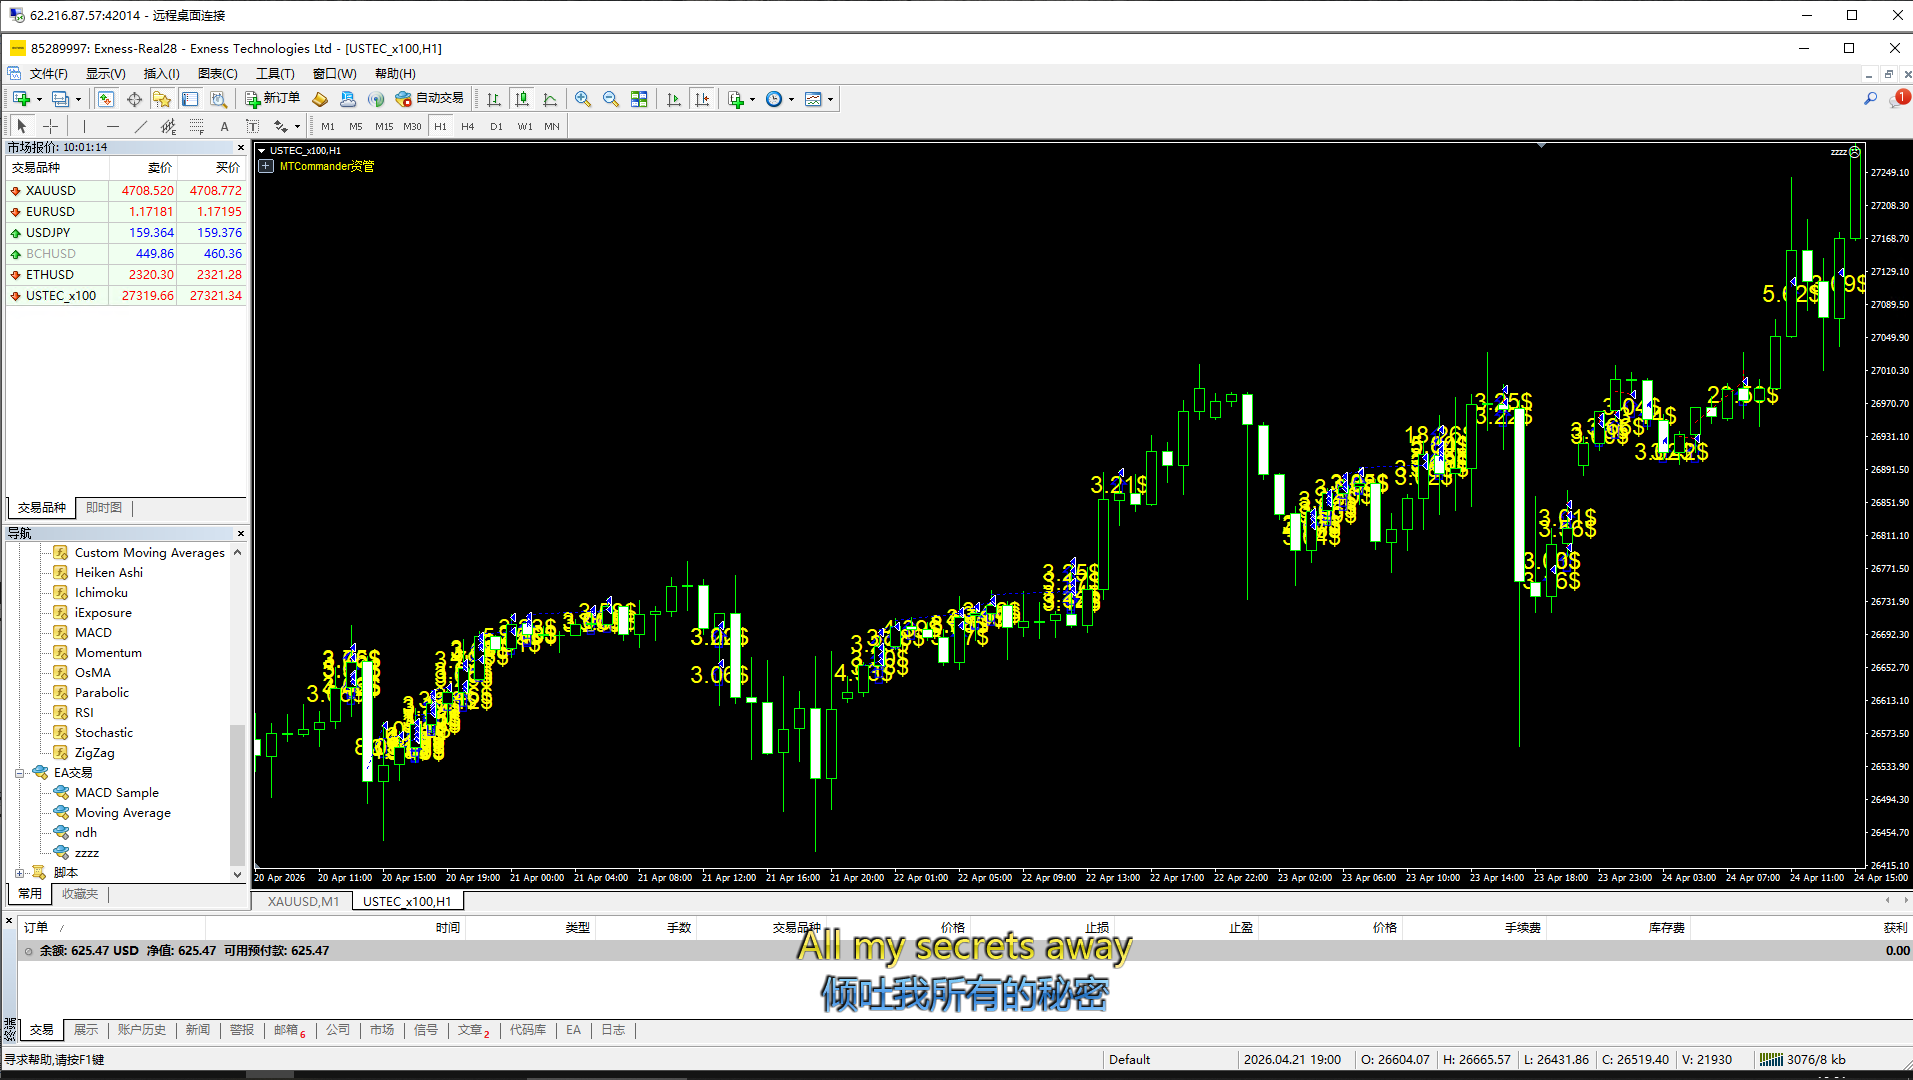This screenshot has width=1913, height=1080.
Task: Select the text label tool
Action: pyautogui.click(x=253, y=126)
